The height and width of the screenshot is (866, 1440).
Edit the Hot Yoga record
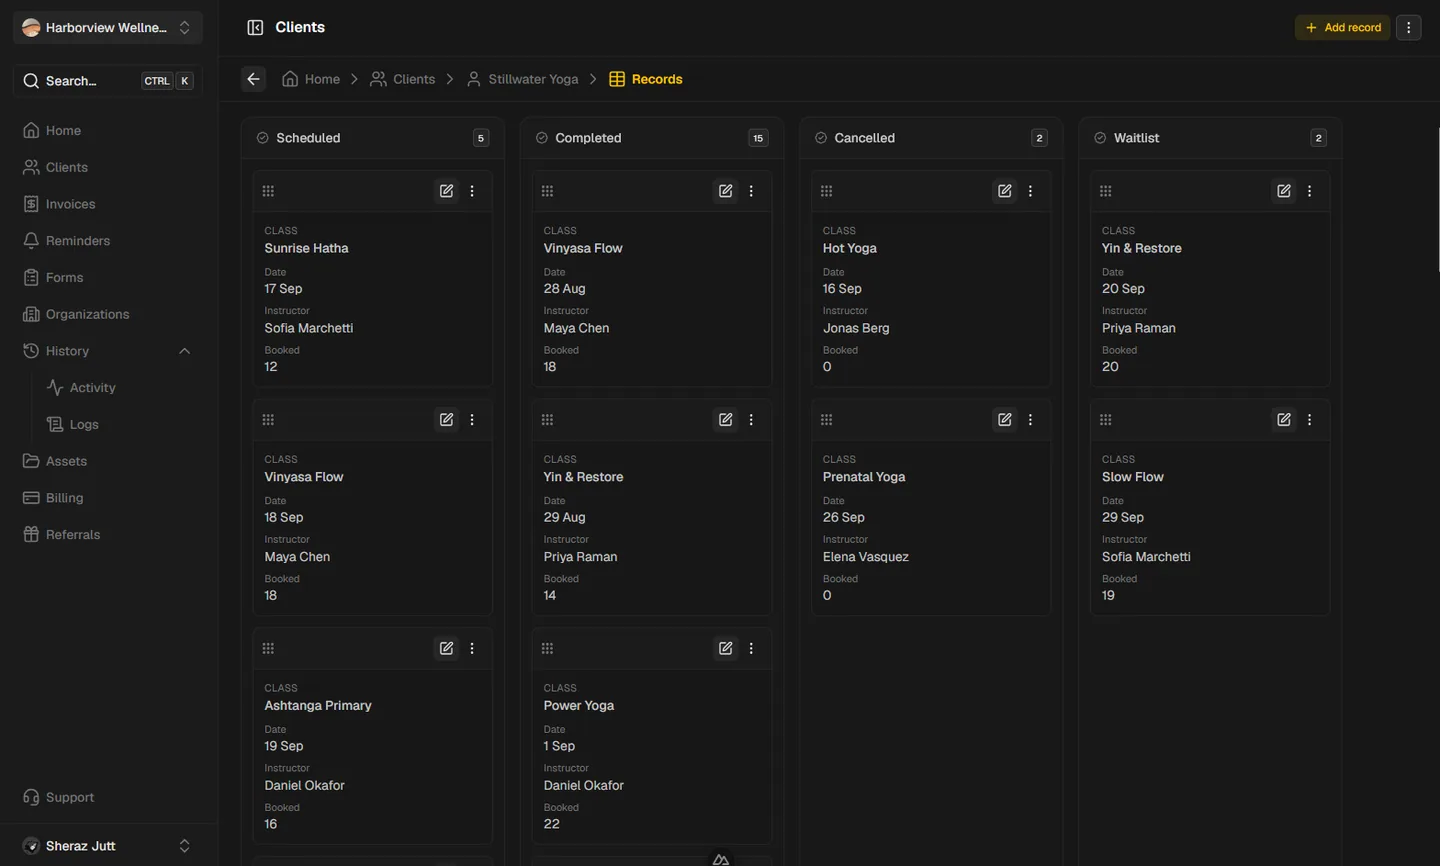pos(1005,191)
